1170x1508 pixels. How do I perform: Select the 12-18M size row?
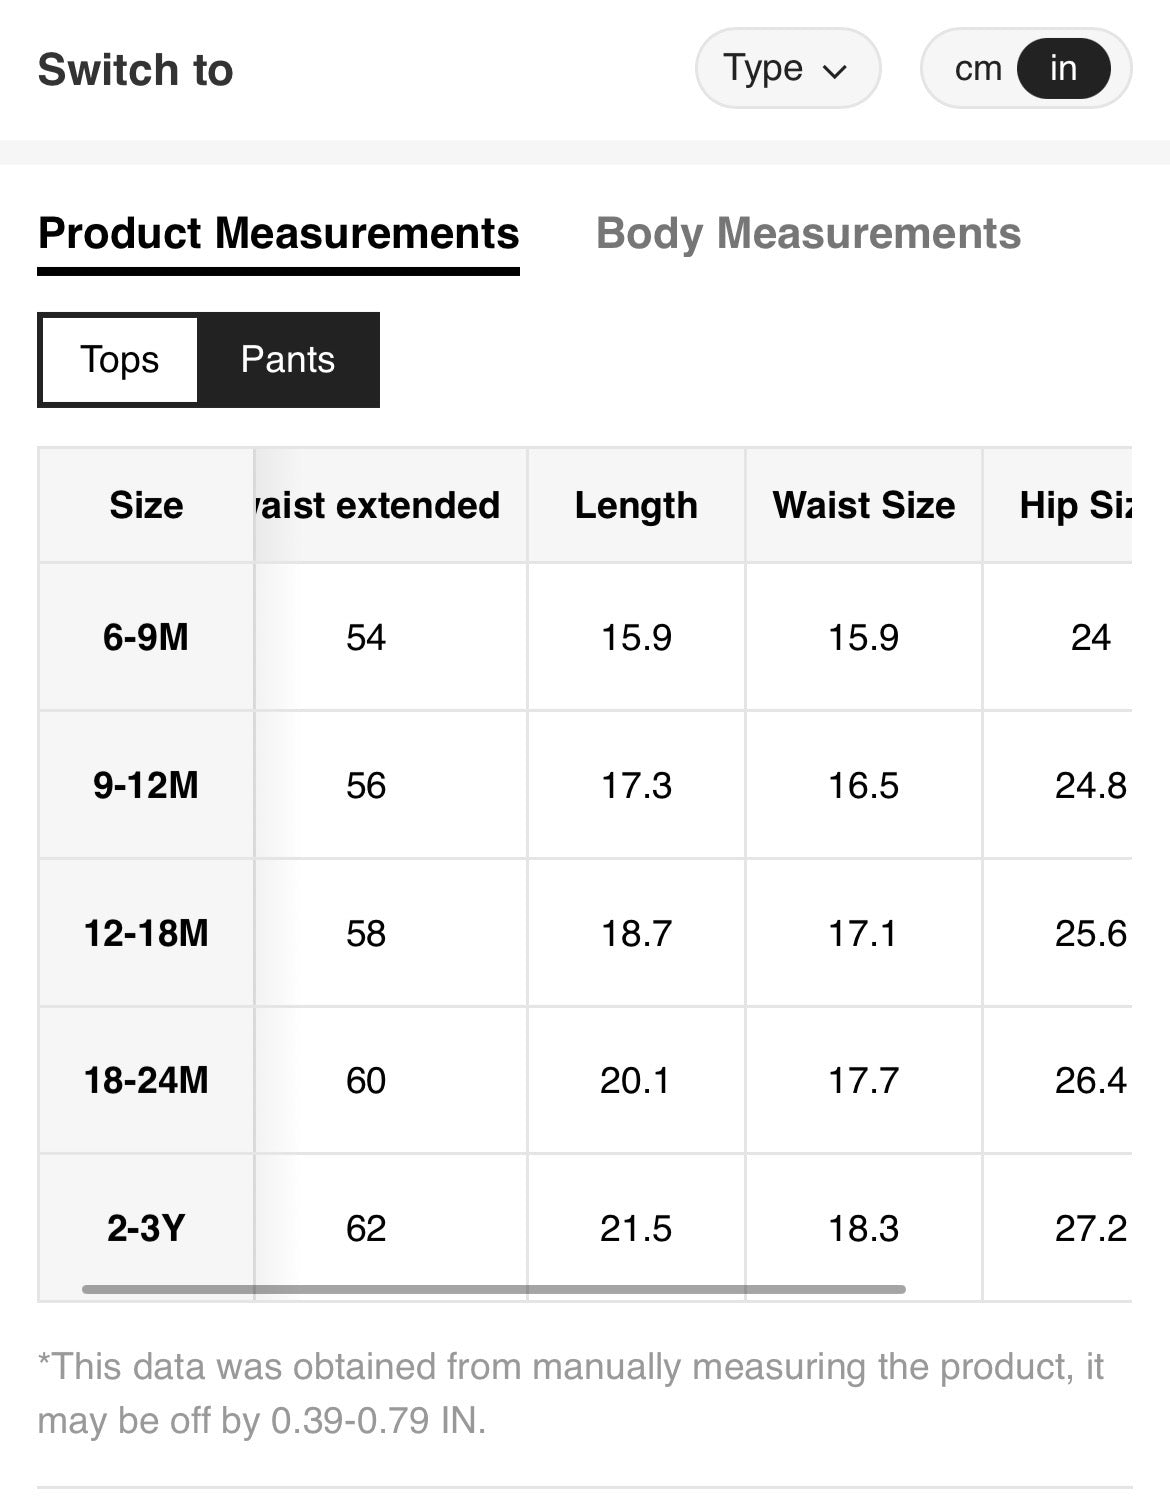[146, 933]
